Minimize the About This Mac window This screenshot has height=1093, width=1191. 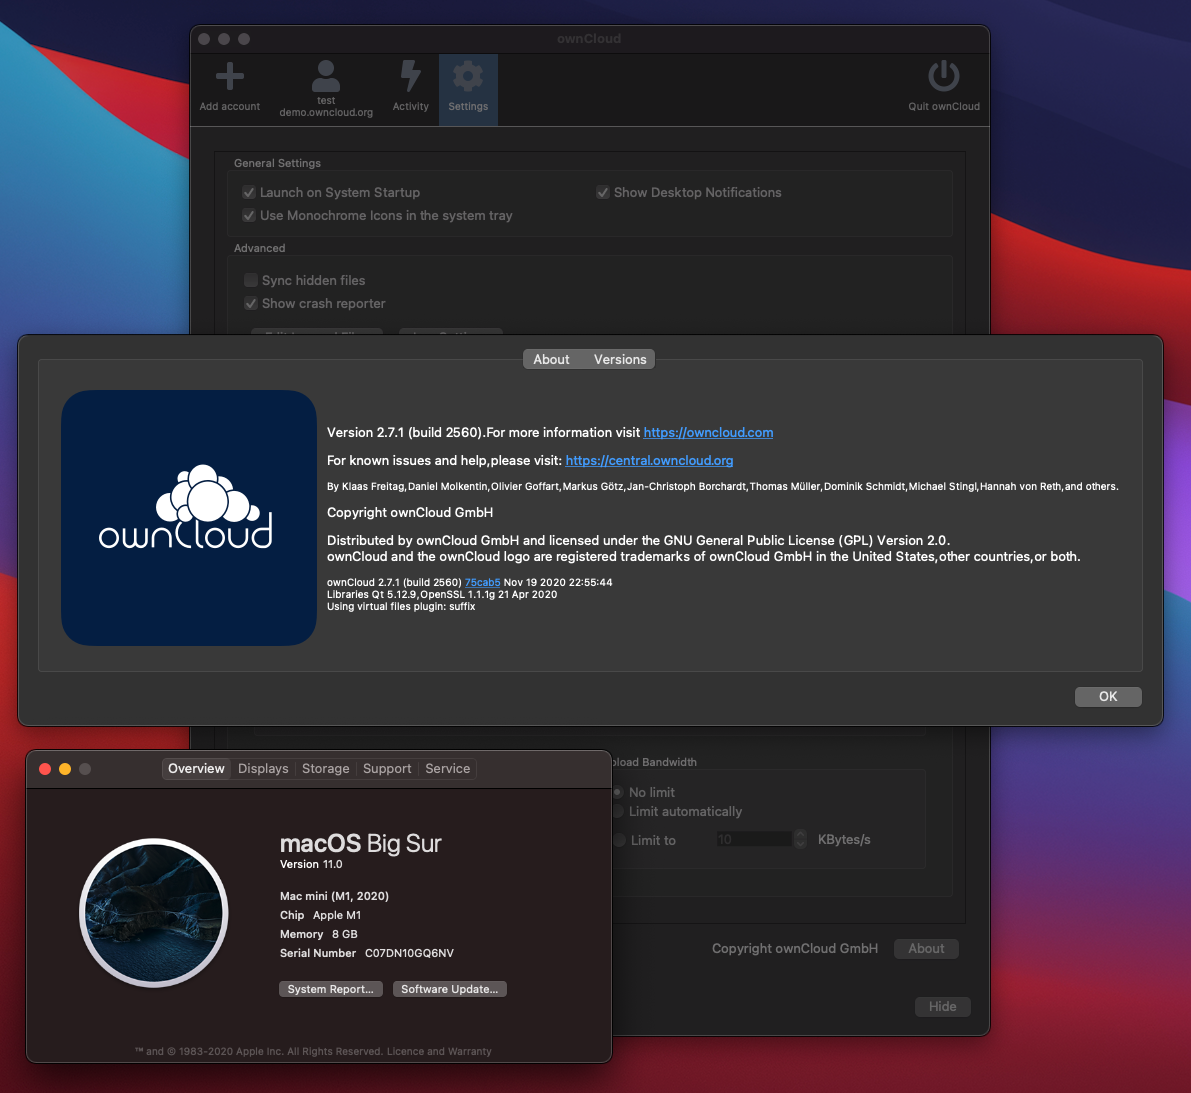point(65,769)
